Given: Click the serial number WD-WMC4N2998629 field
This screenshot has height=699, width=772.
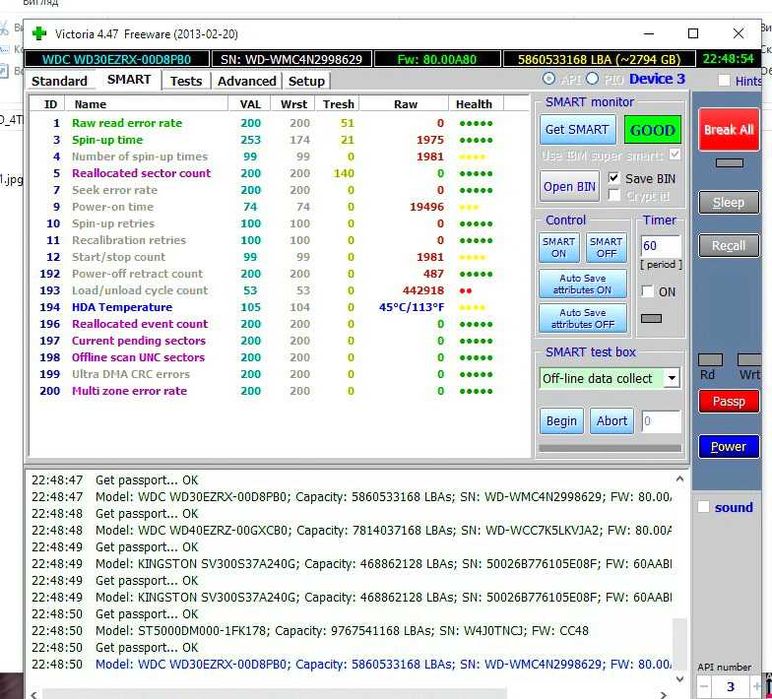Looking at the screenshot, I should coord(291,59).
